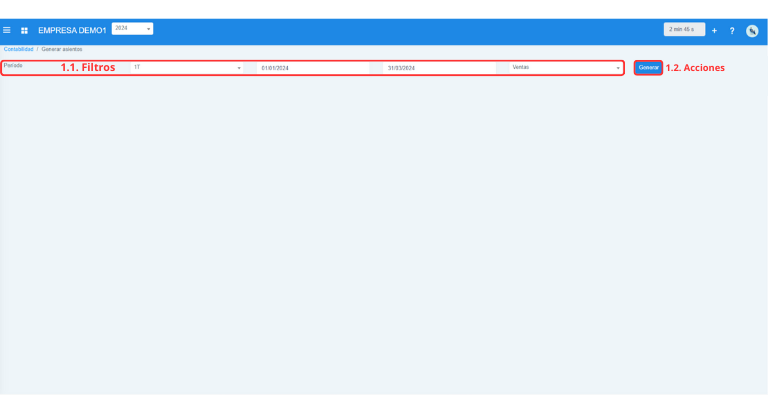Viewport: 768px width, 413px height.
Task: Click the 31/03/2024 end date field
Action: [436, 68]
